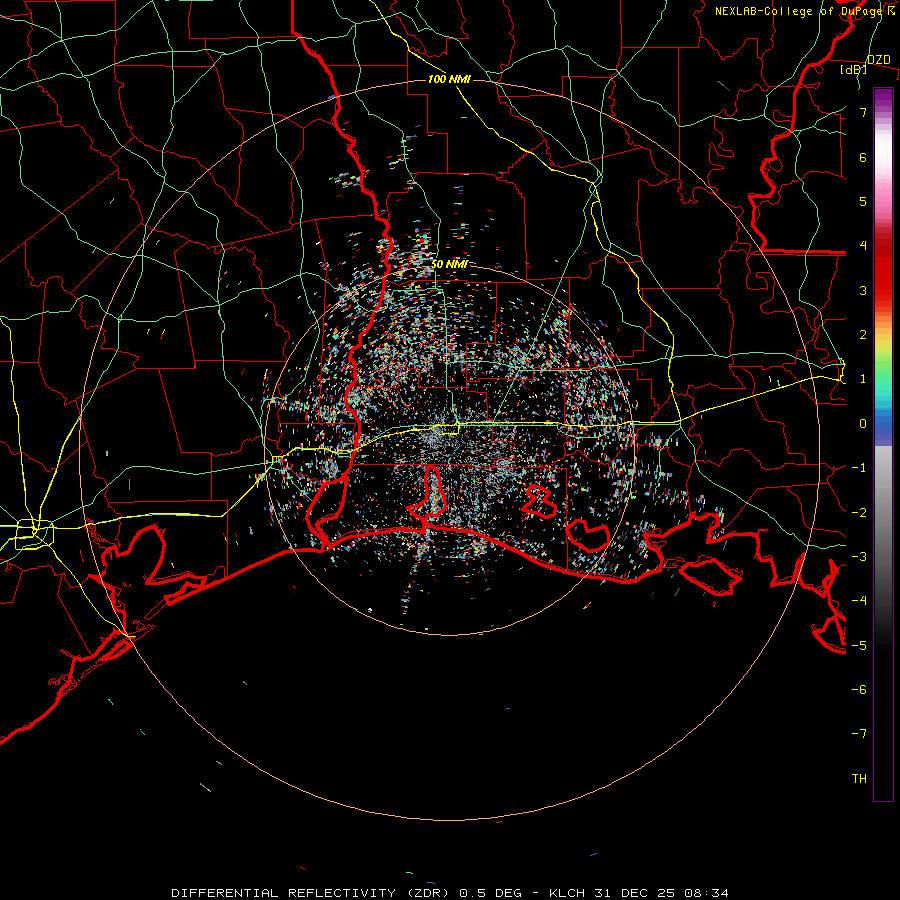Screen dimensions: 900x900
Task: Click the TH threshold label on scale
Action: [859, 779]
